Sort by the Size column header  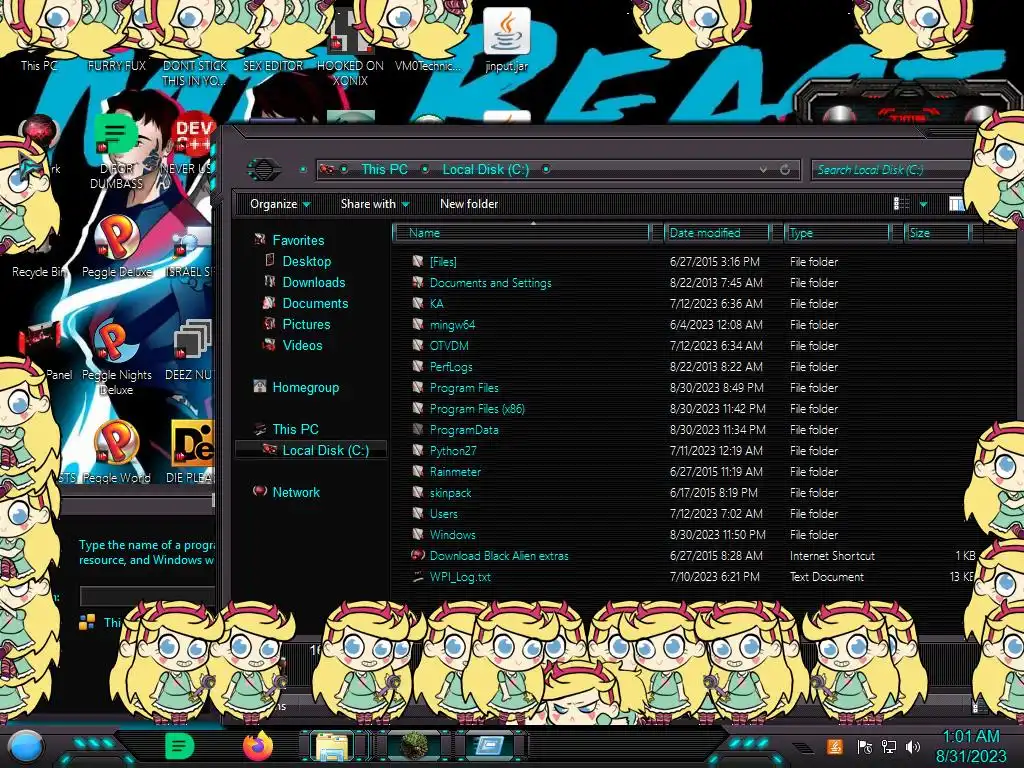938,232
